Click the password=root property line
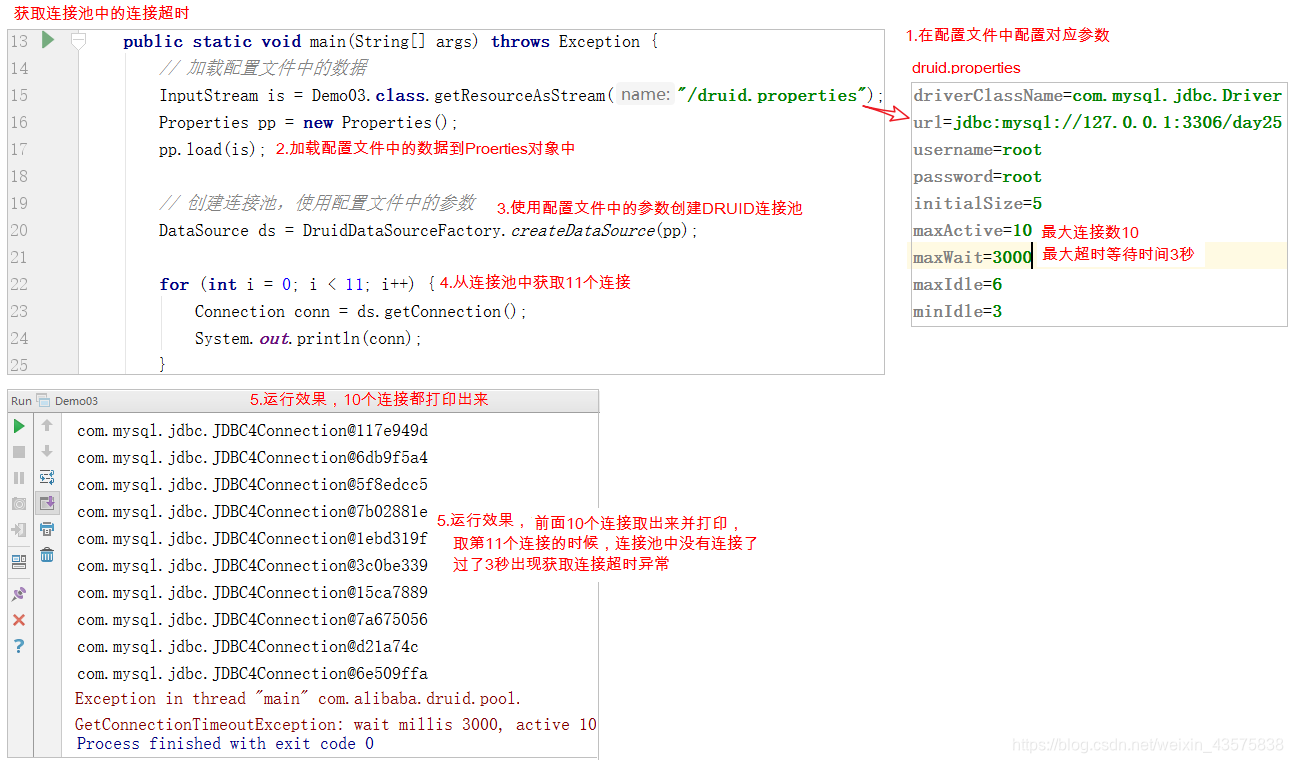This screenshot has height=763, width=1293. pyautogui.click(x=977, y=177)
